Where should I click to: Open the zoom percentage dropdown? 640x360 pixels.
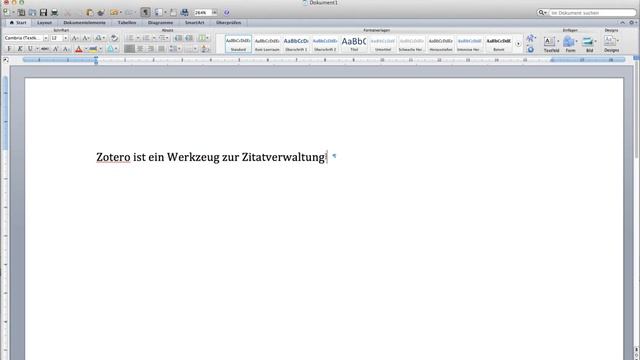tap(215, 13)
